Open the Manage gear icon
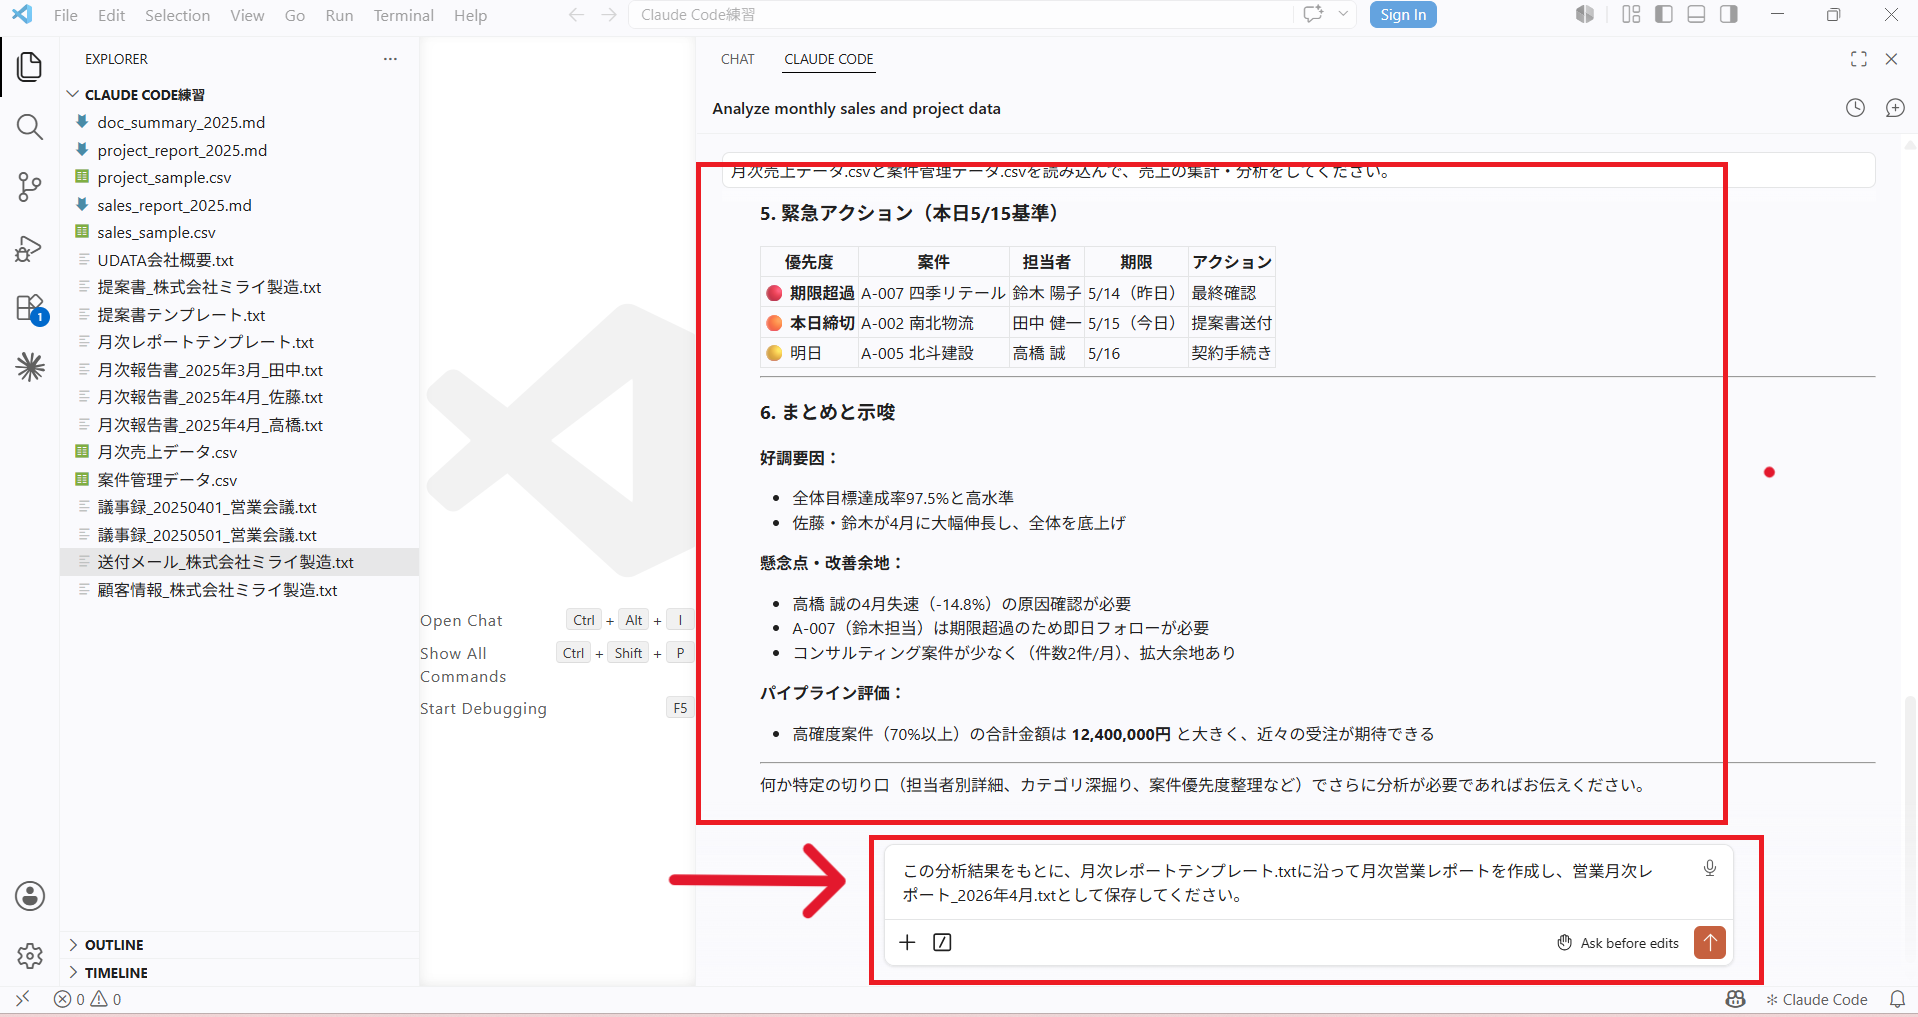The height and width of the screenshot is (1017, 1918). tap(30, 956)
